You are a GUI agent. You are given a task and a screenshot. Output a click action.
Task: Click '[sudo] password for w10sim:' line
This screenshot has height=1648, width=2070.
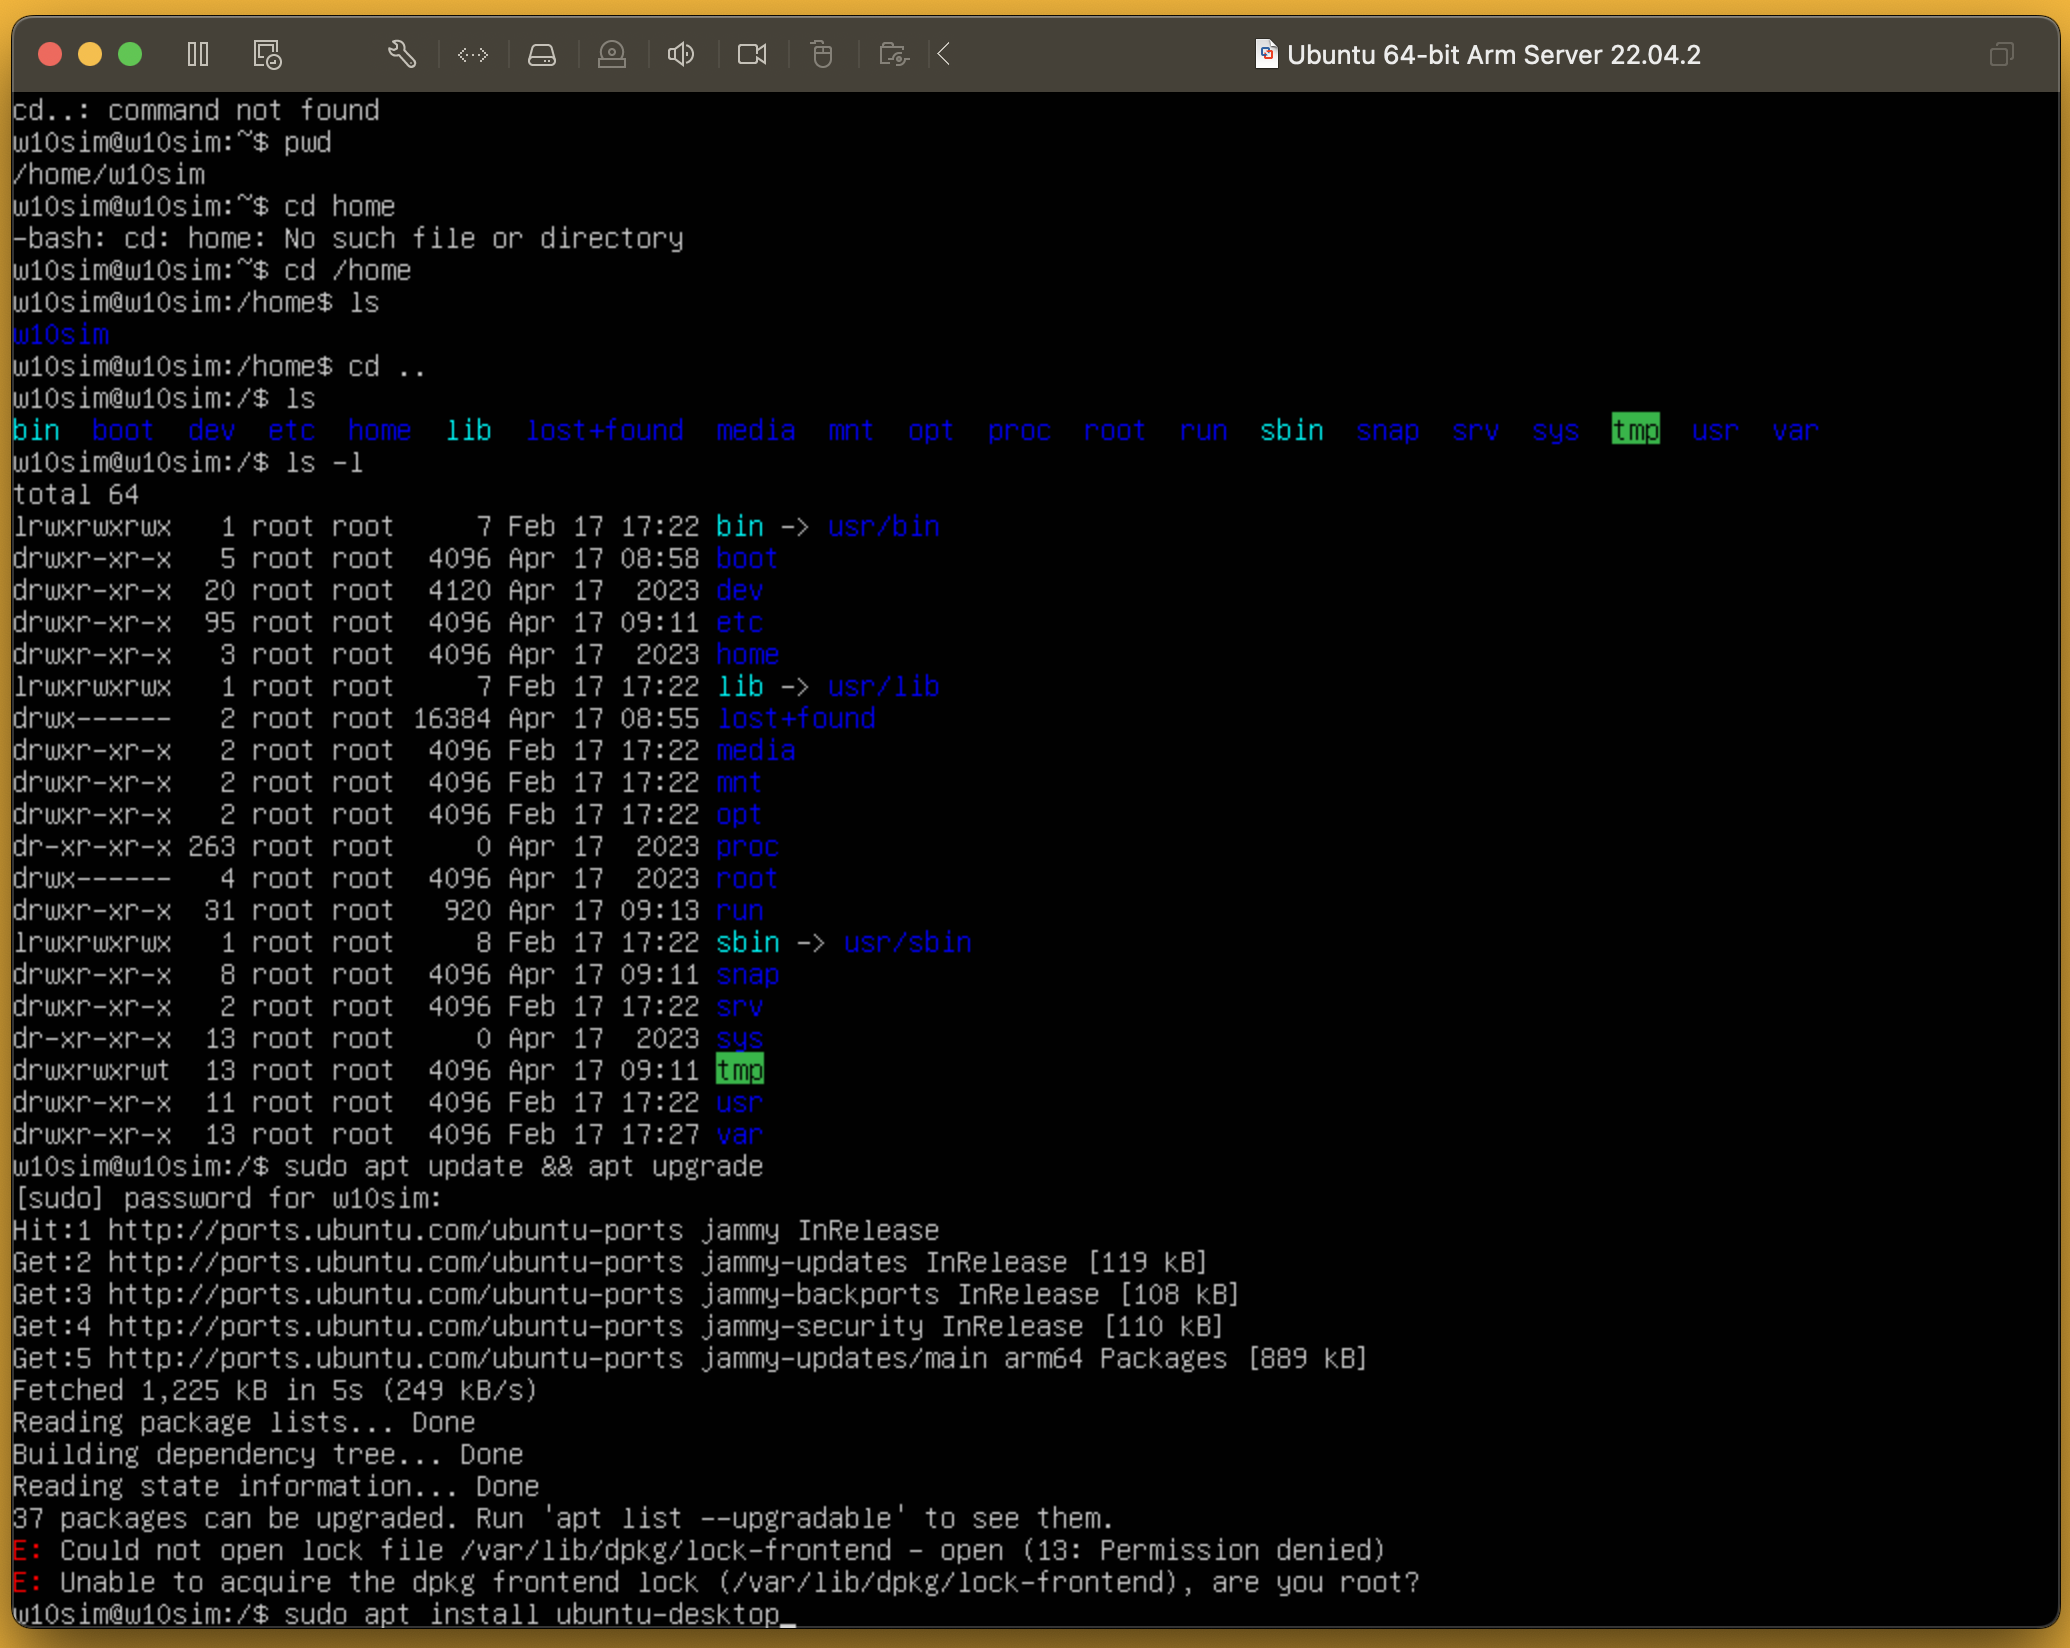(228, 1198)
